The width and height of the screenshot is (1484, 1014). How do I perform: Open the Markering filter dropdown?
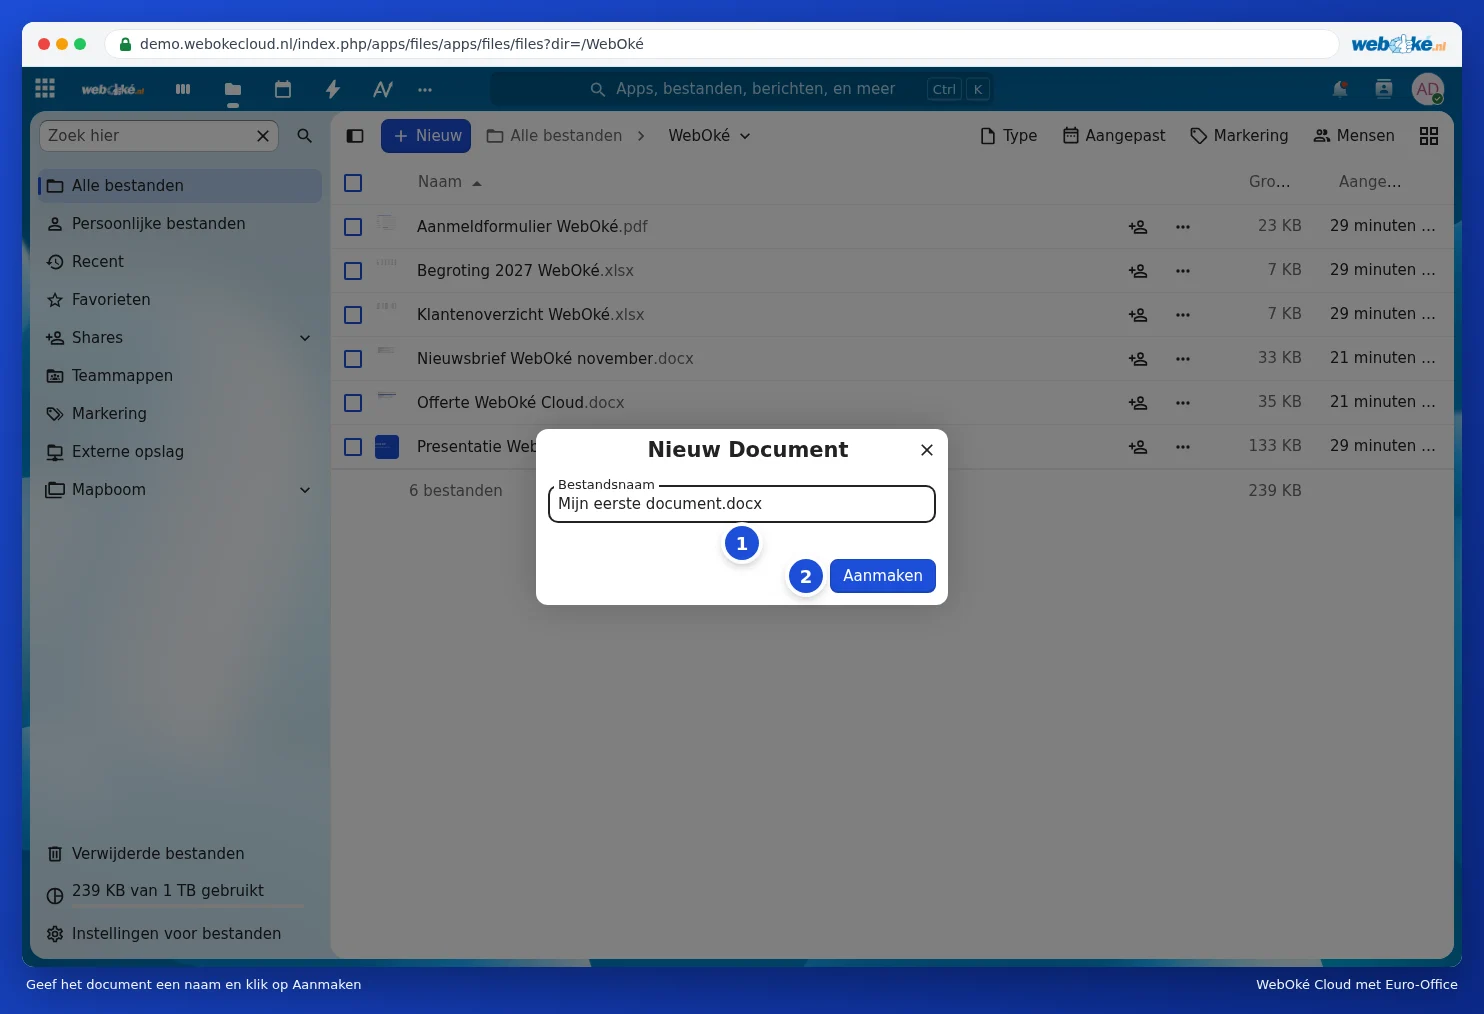tap(1239, 136)
